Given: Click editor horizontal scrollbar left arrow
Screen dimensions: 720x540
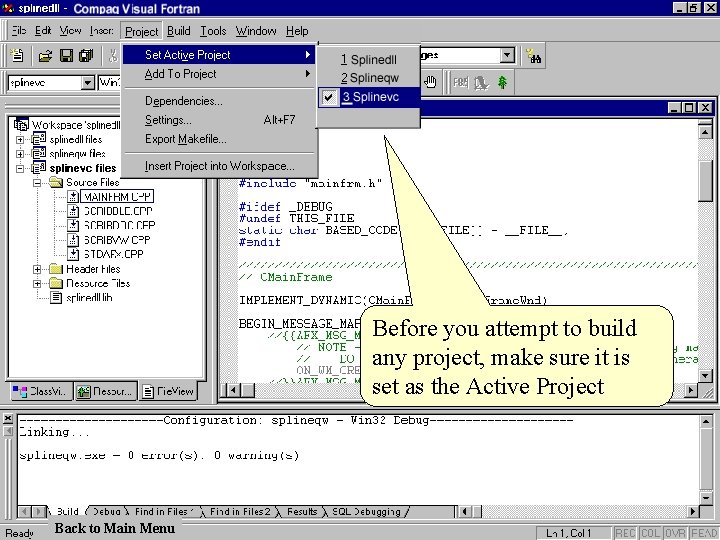Looking at the screenshot, I should point(233,390).
